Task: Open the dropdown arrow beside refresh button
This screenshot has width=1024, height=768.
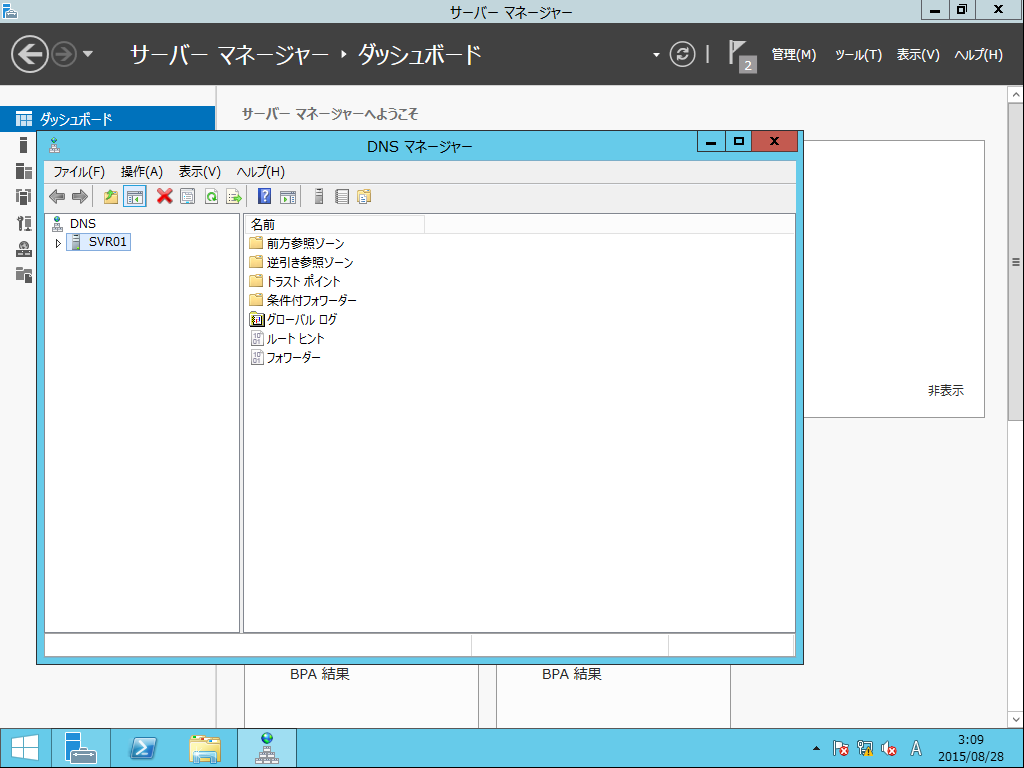Action: point(656,55)
